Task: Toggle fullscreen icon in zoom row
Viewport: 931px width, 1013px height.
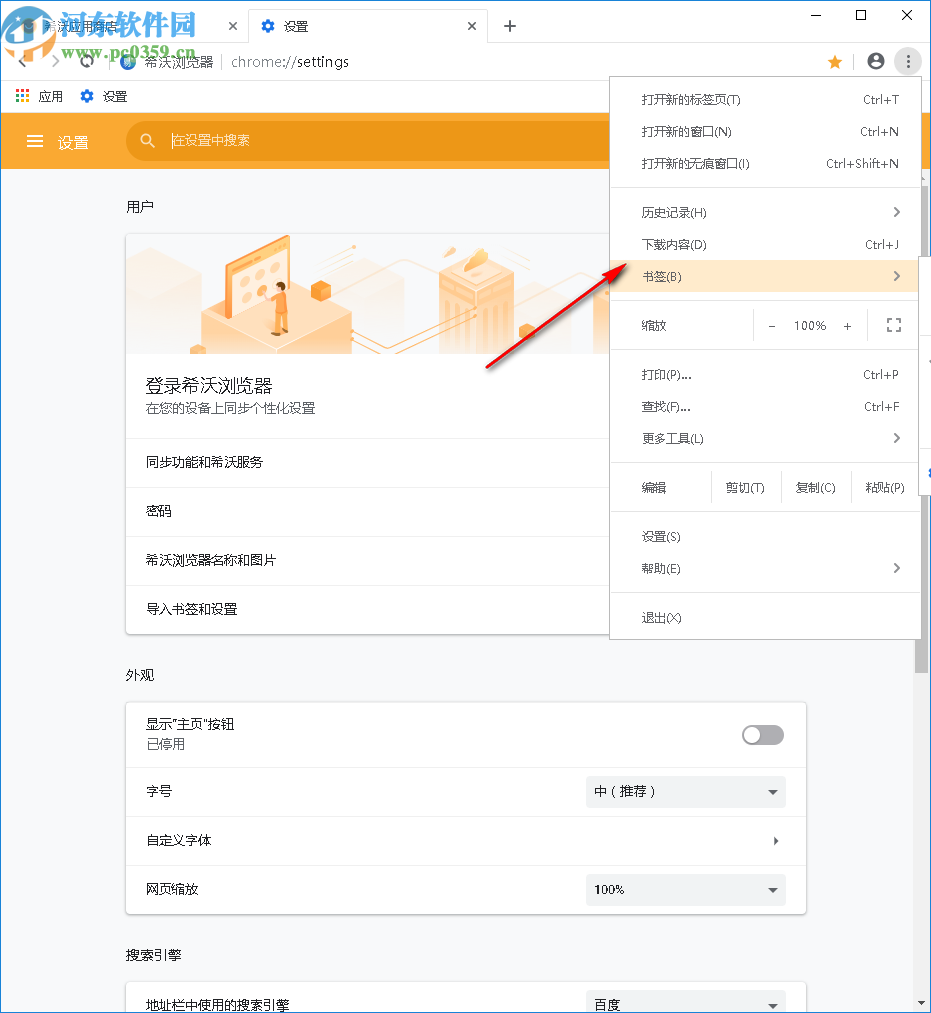Action: [x=894, y=325]
